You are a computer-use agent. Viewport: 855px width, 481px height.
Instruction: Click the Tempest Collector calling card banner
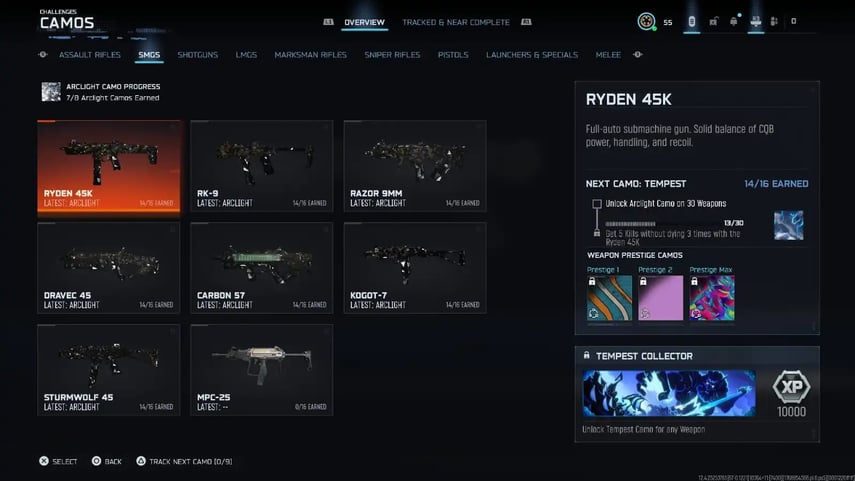click(669, 393)
